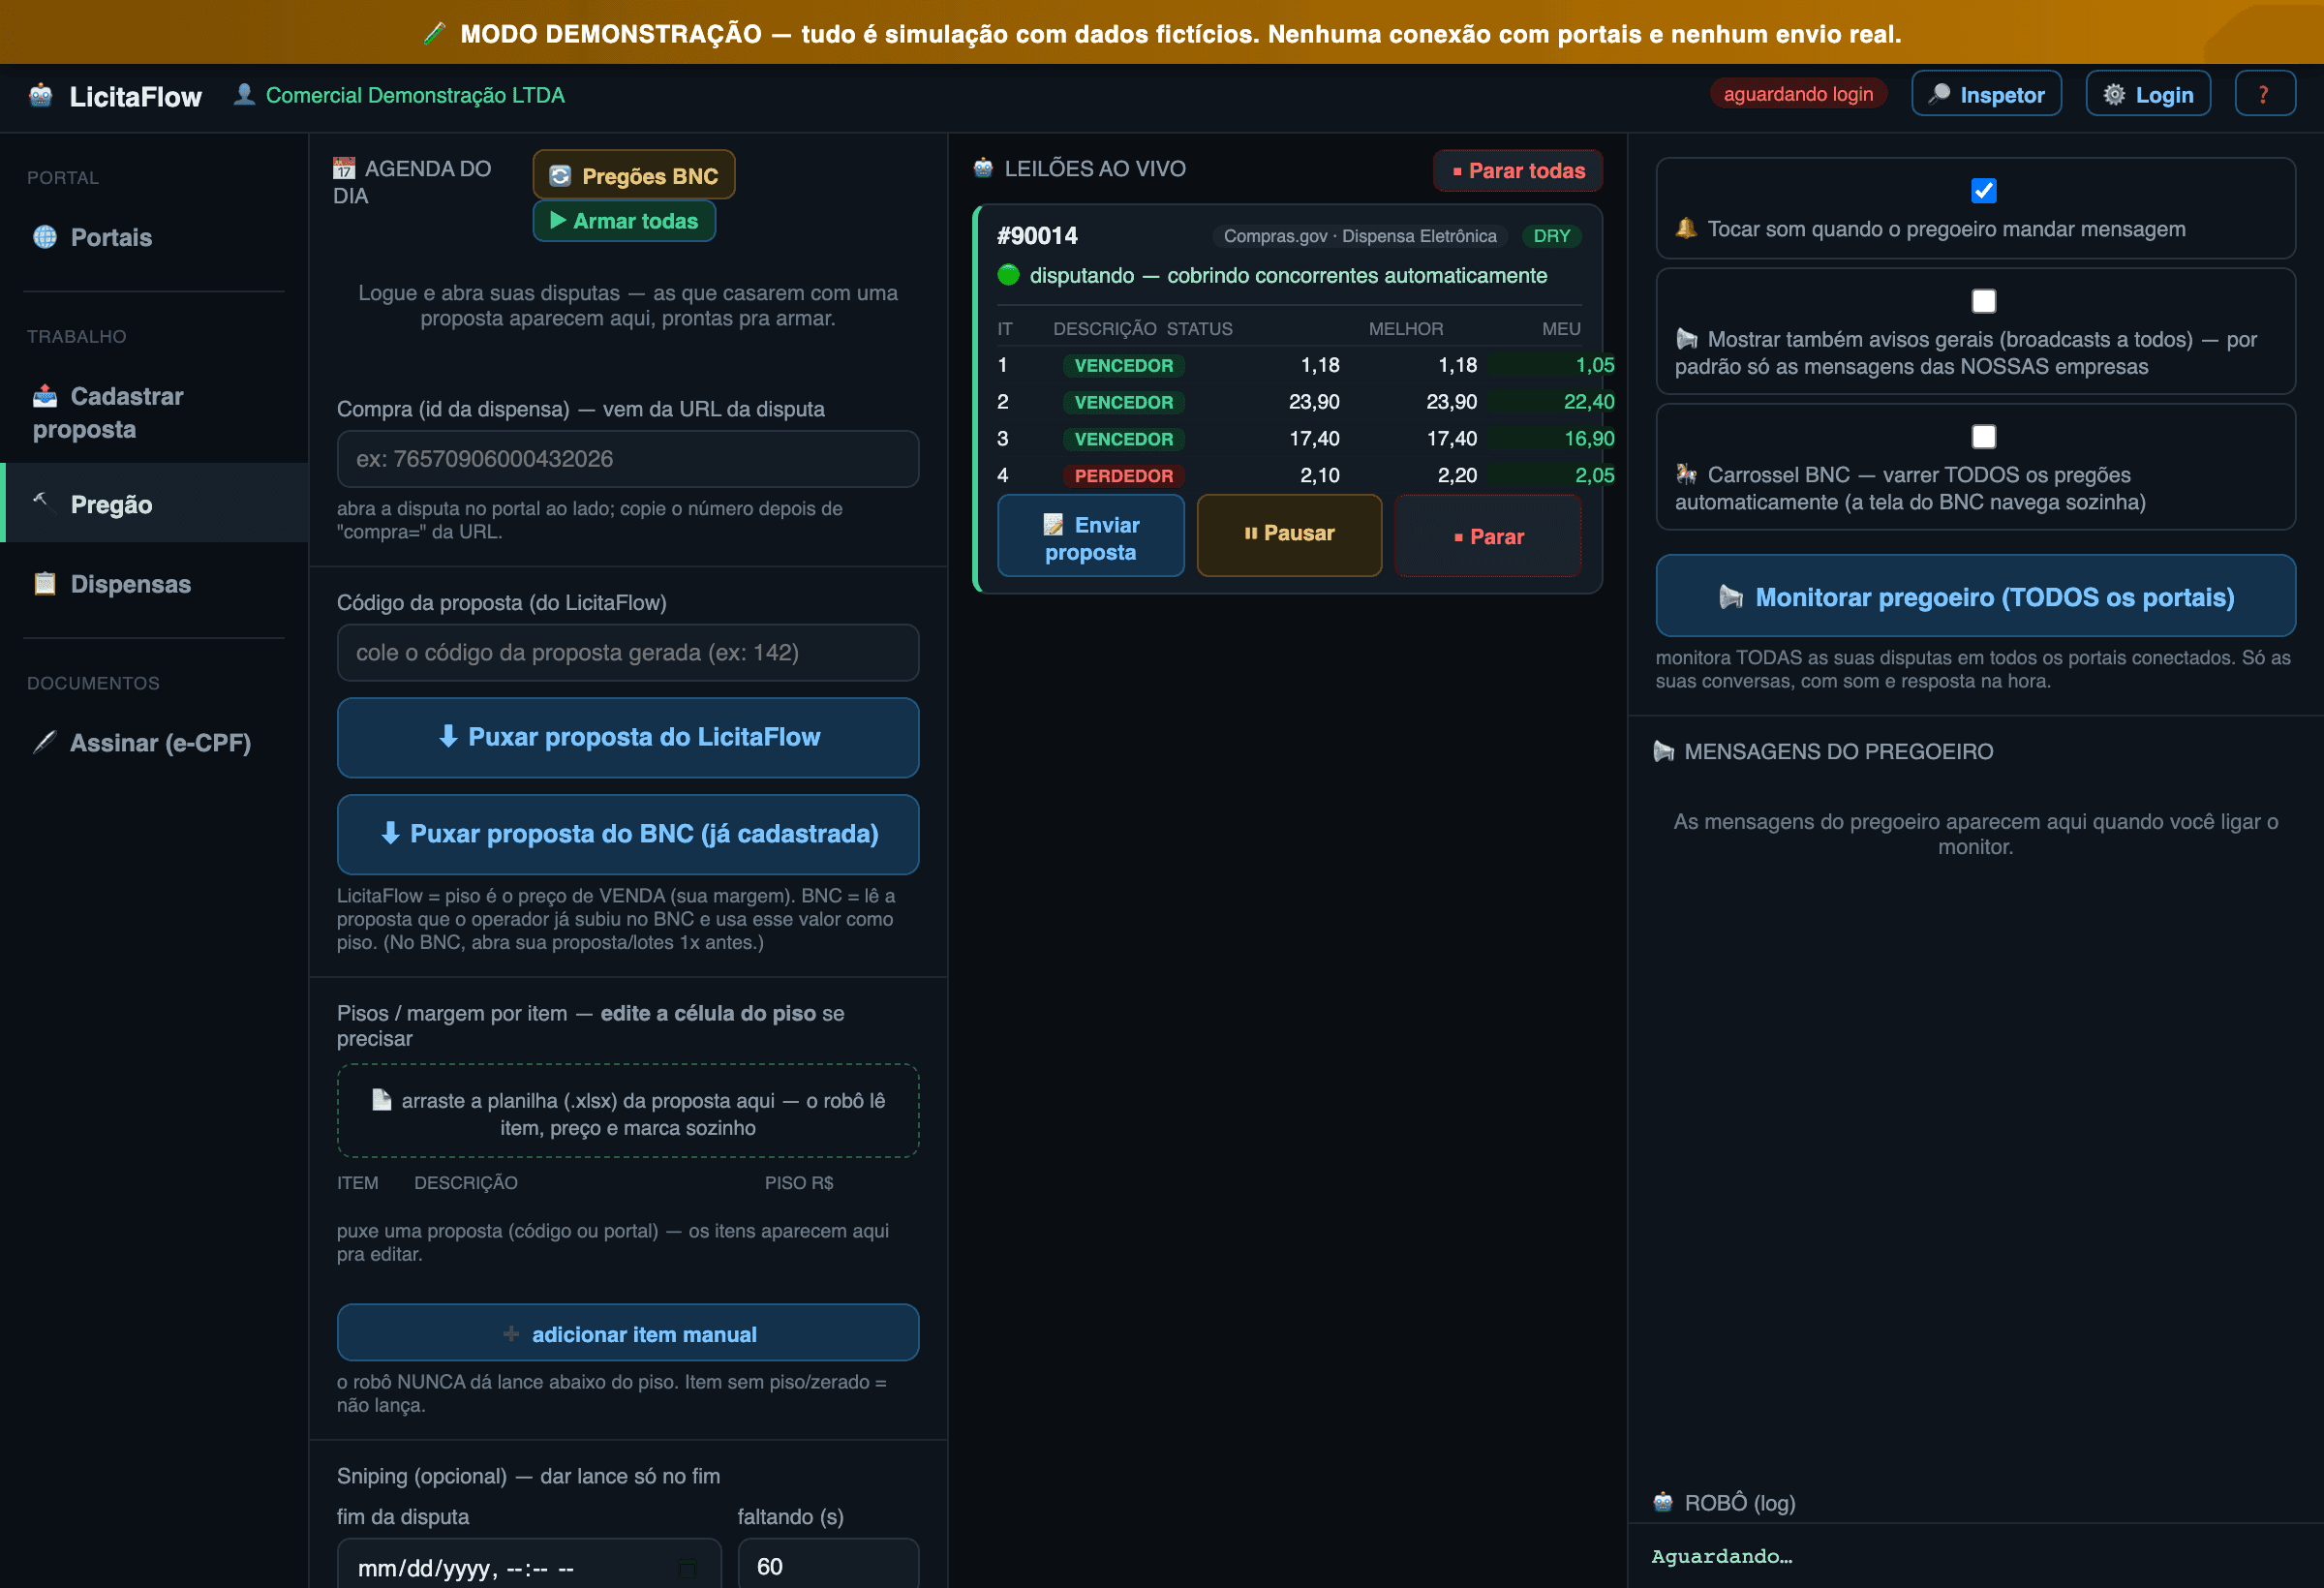2324x1588 pixels.
Task: Click the robot icon by ROBÔ (log)
Action: (x=1663, y=1502)
